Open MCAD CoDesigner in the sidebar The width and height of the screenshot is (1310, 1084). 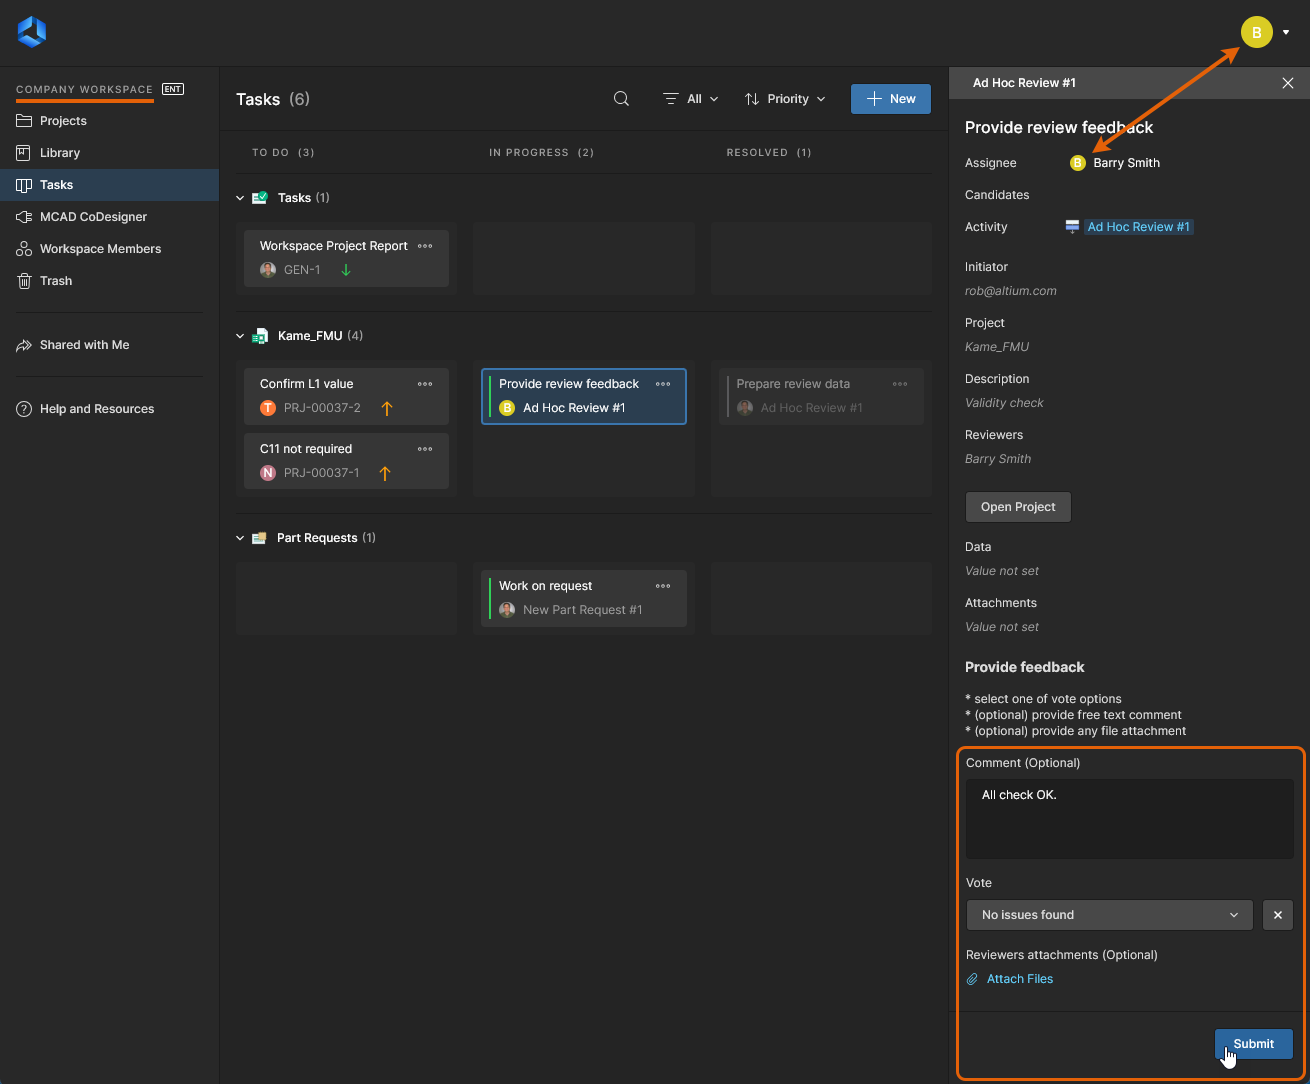pyautogui.click(x=109, y=217)
